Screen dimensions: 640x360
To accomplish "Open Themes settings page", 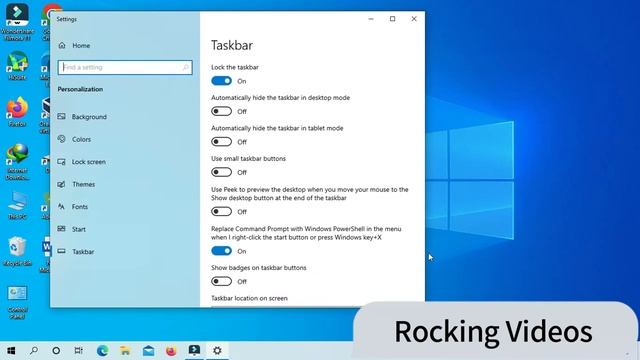I will [76, 184].
